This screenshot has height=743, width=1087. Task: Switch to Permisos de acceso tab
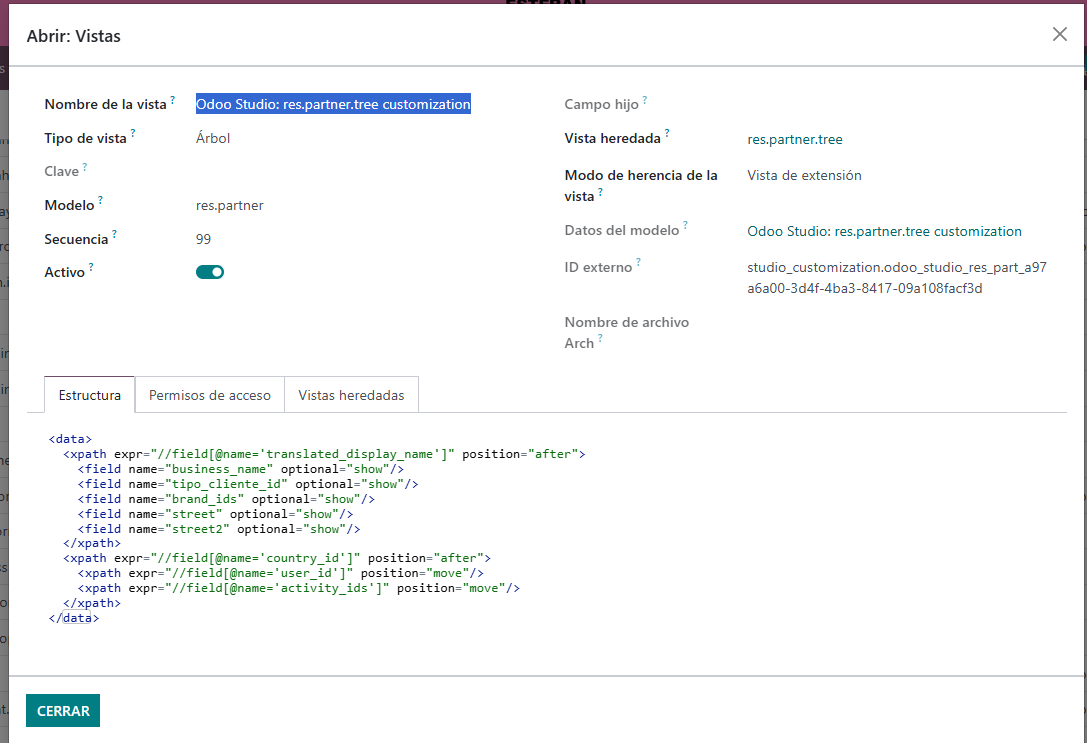[x=210, y=395]
